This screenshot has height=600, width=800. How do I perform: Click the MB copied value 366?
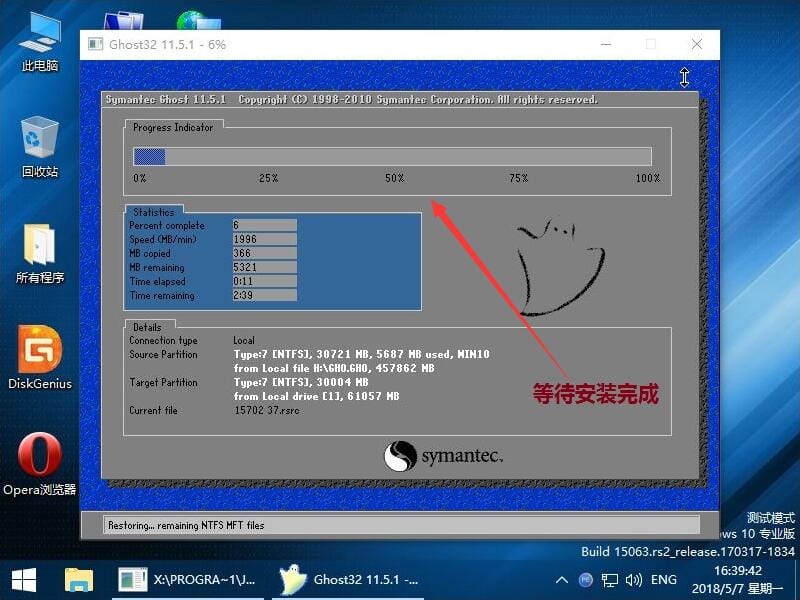pyautogui.click(x=264, y=253)
